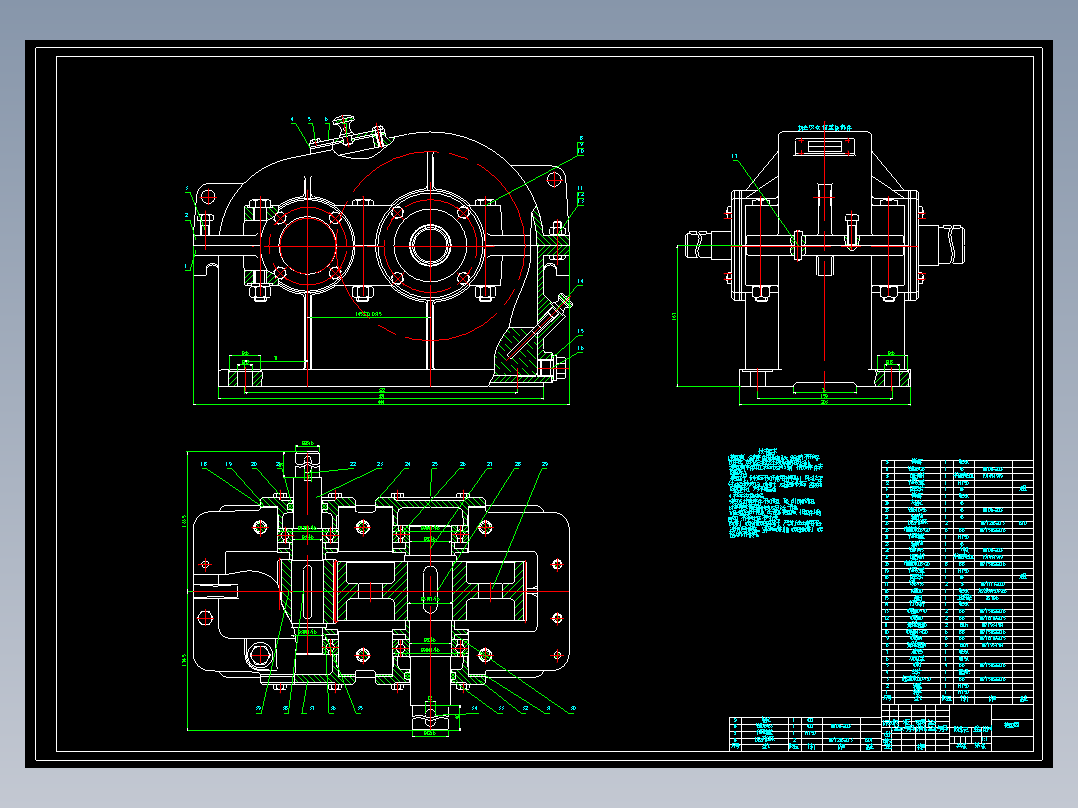Select the small extra parts table left of the title block
The image size is (1078, 808).
pyautogui.click(x=805, y=734)
